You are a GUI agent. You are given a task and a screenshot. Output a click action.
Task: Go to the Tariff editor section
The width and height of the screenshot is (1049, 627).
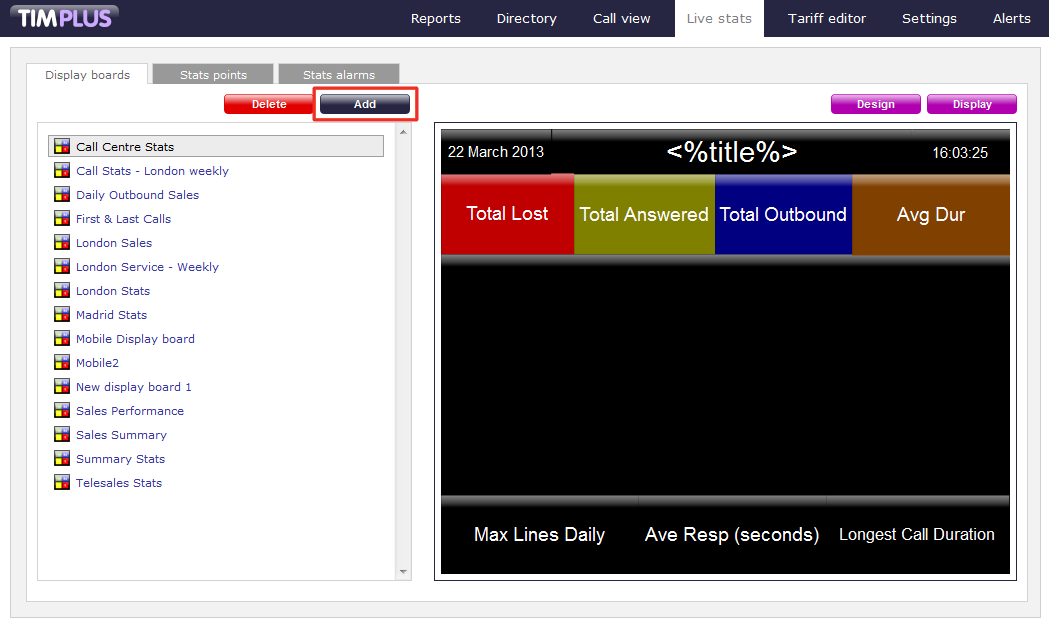(x=827, y=18)
